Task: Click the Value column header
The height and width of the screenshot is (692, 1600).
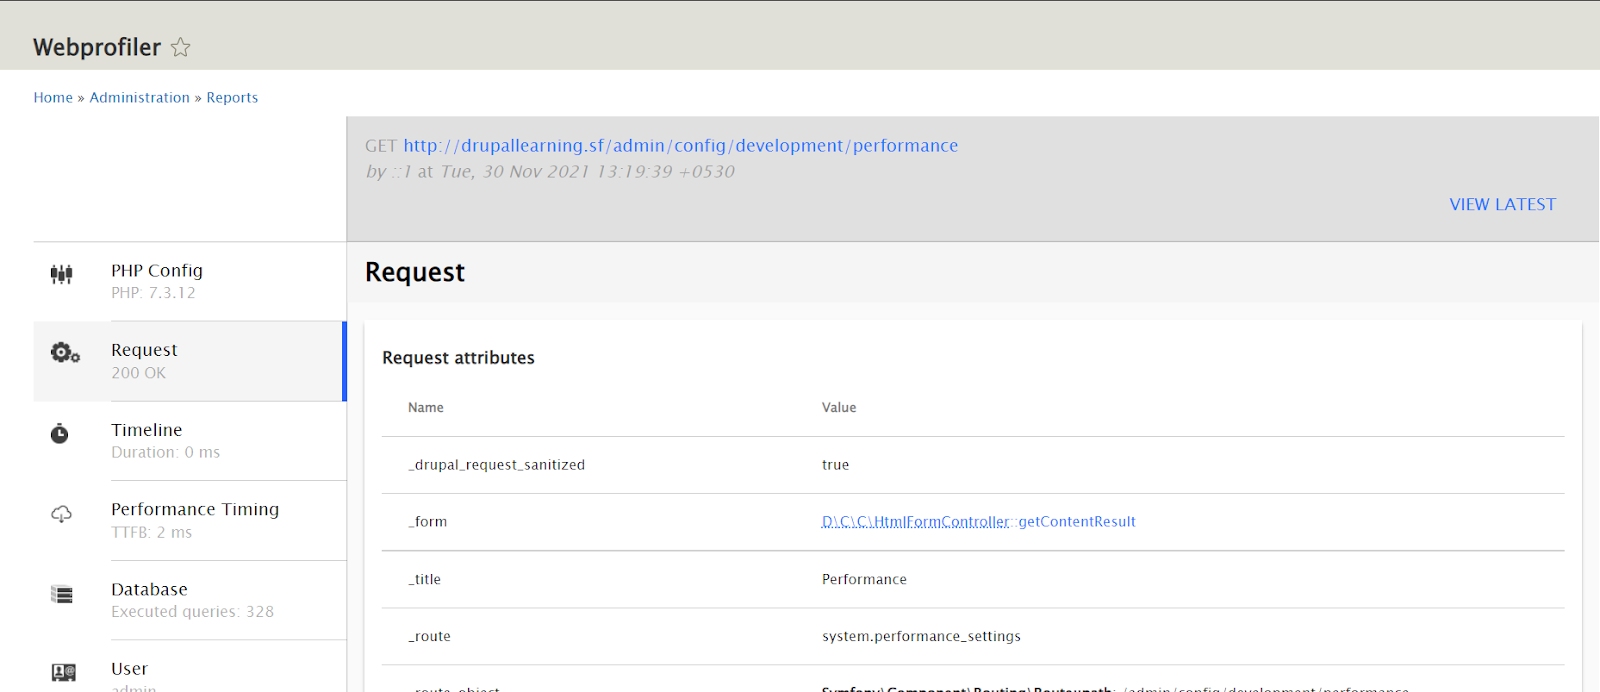Action: pyautogui.click(x=839, y=408)
